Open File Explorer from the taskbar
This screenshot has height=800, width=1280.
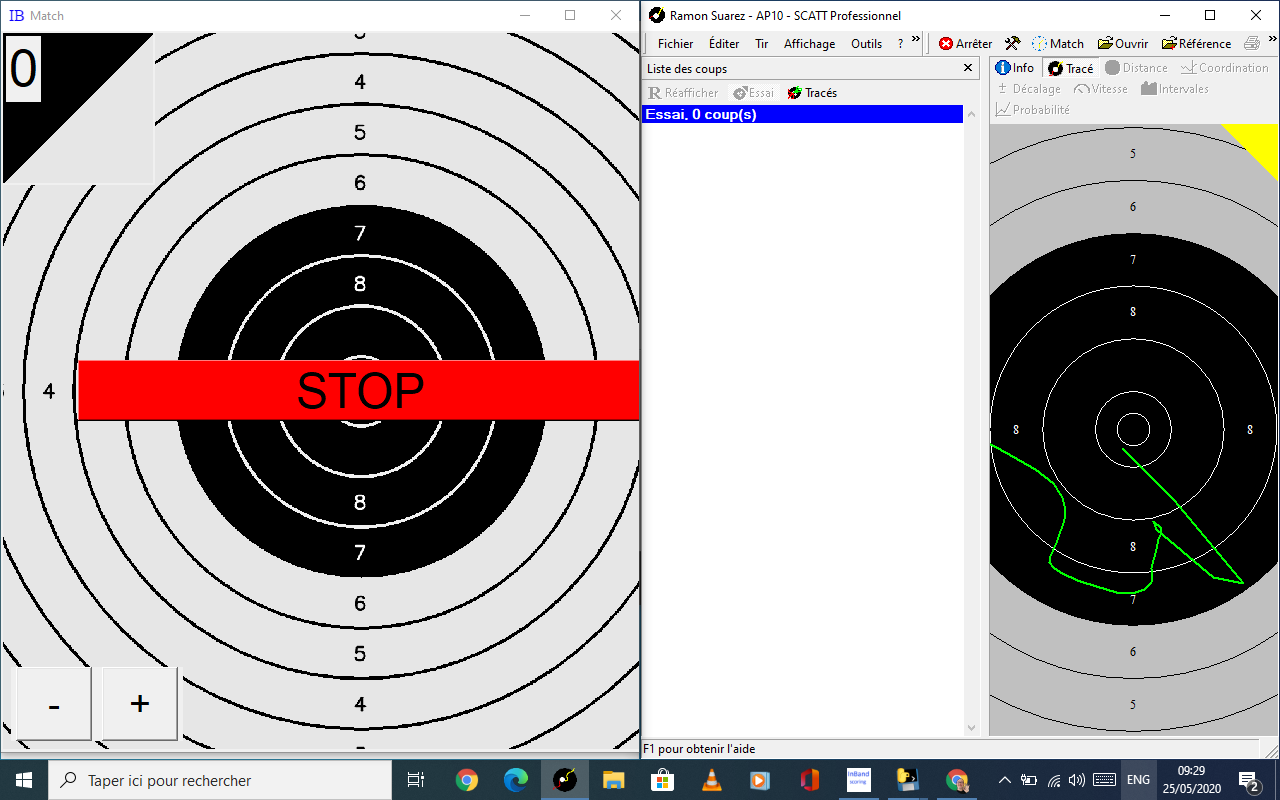(613, 780)
